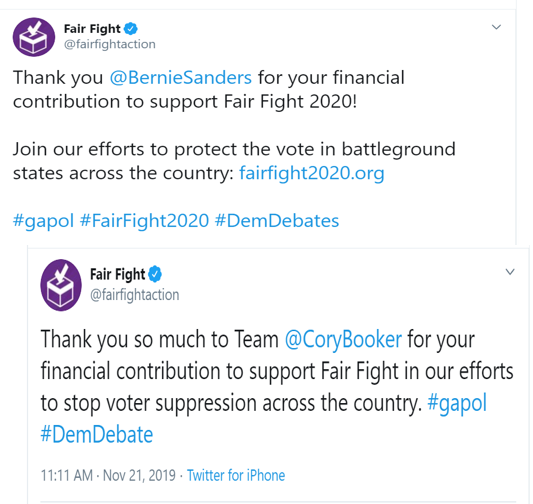Image resolution: width=533 pixels, height=504 pixels.
Task: Open the @BernieSanders mention
Action: 180,77
